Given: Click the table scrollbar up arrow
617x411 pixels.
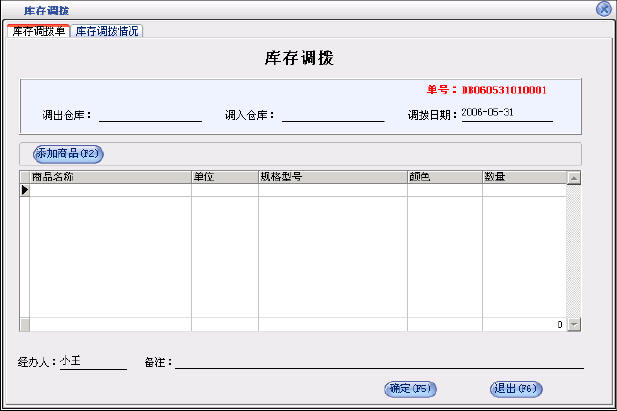Looking at the screenshot, I should pos(574,178).
